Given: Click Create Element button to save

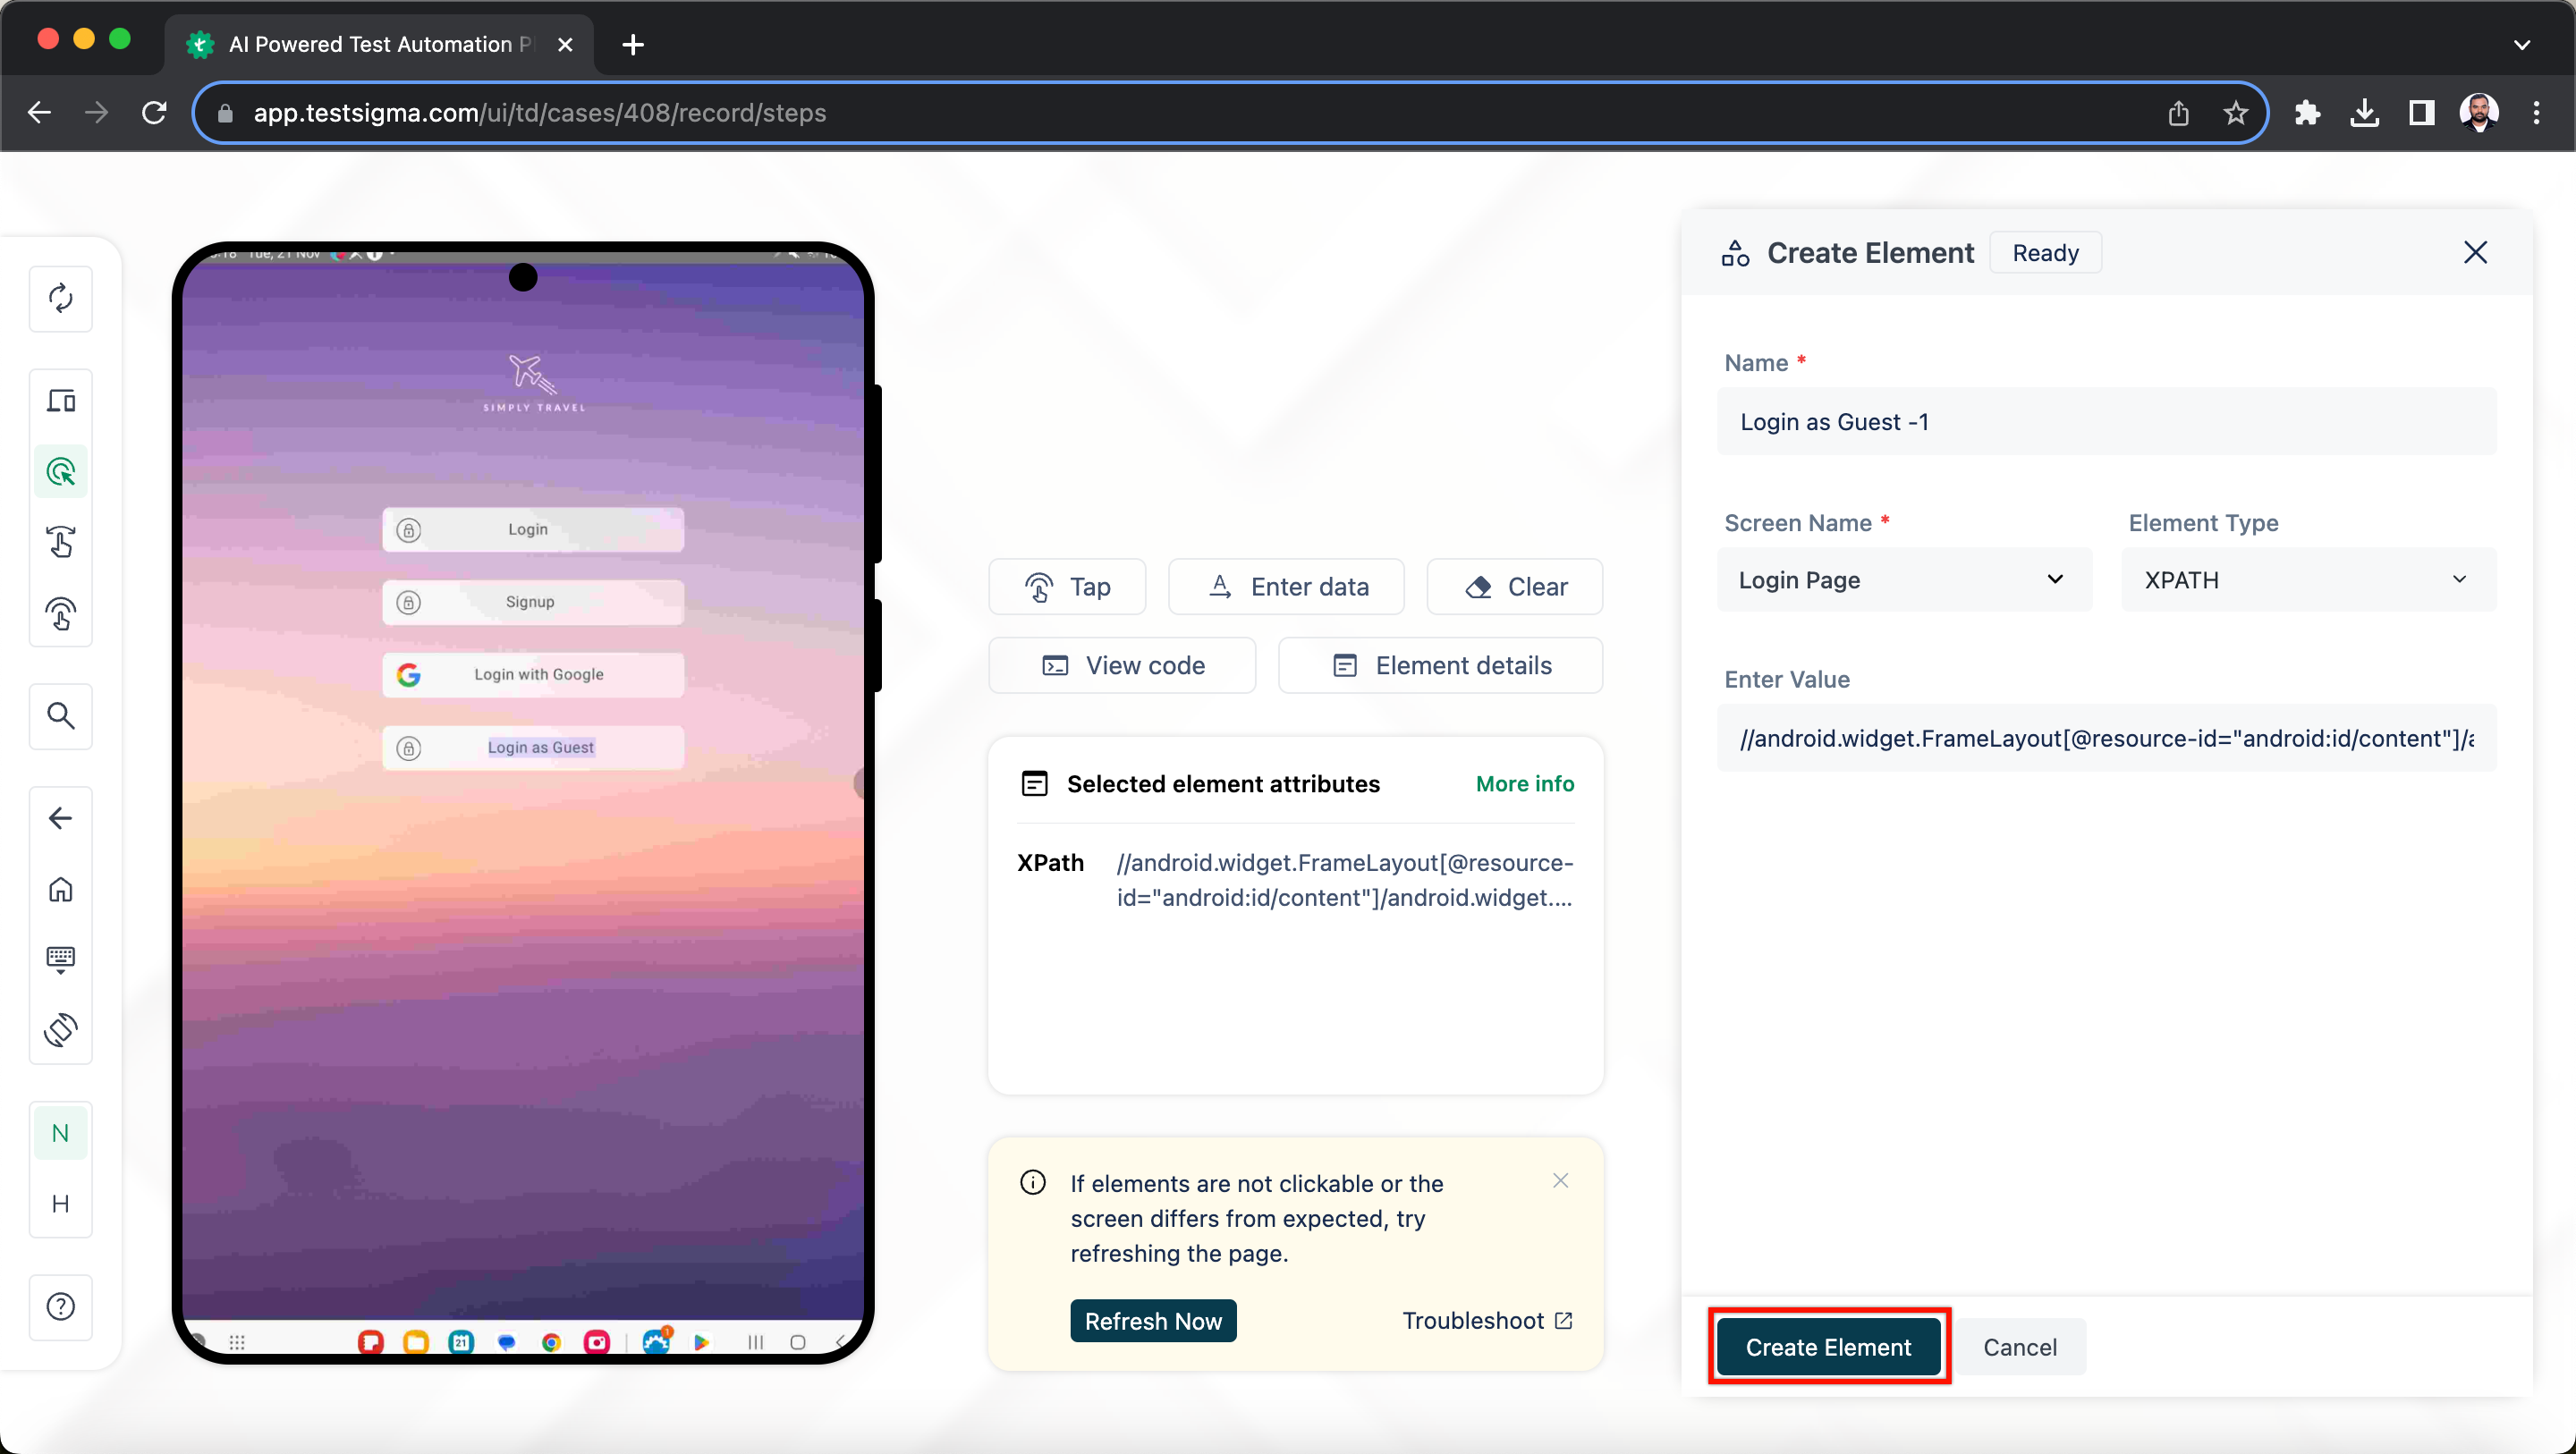Looking at the screenshot, I should click(1827, 1346).
